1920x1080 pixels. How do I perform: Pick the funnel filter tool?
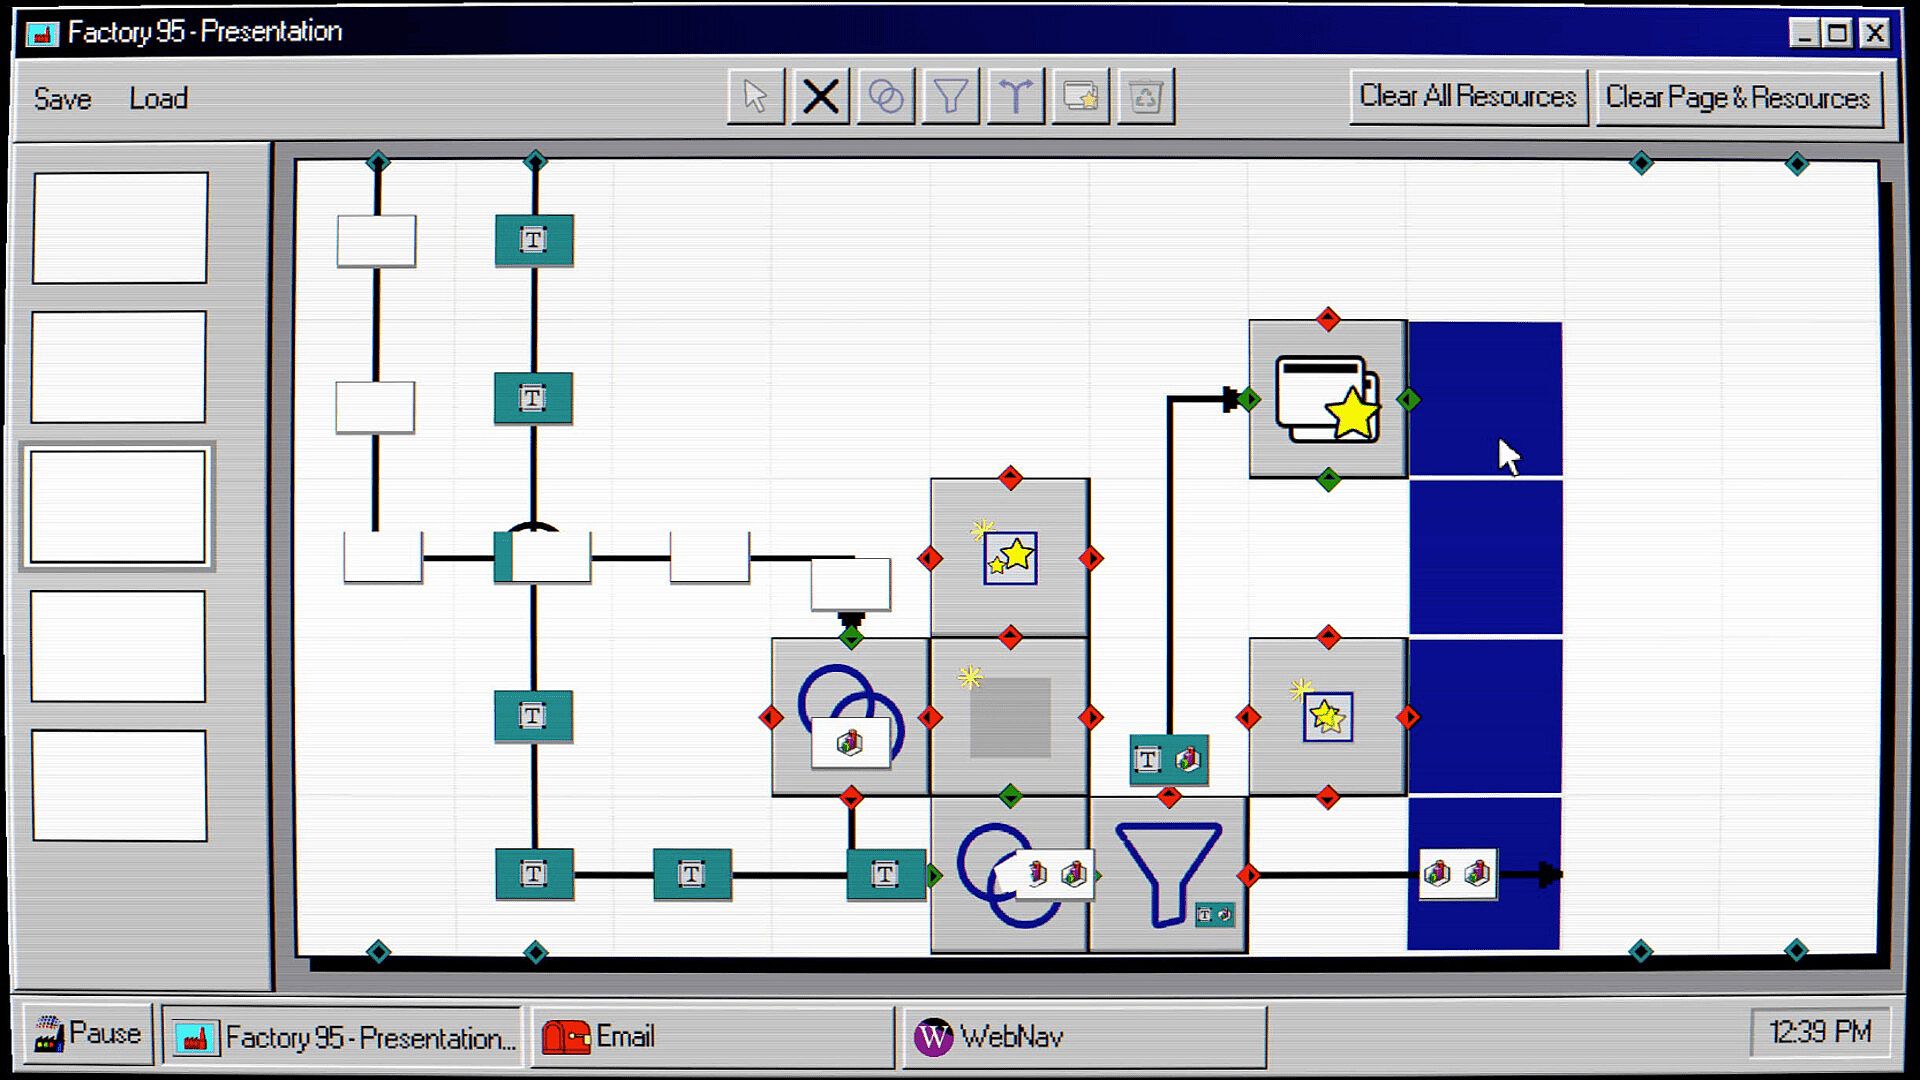coord(950,97)
